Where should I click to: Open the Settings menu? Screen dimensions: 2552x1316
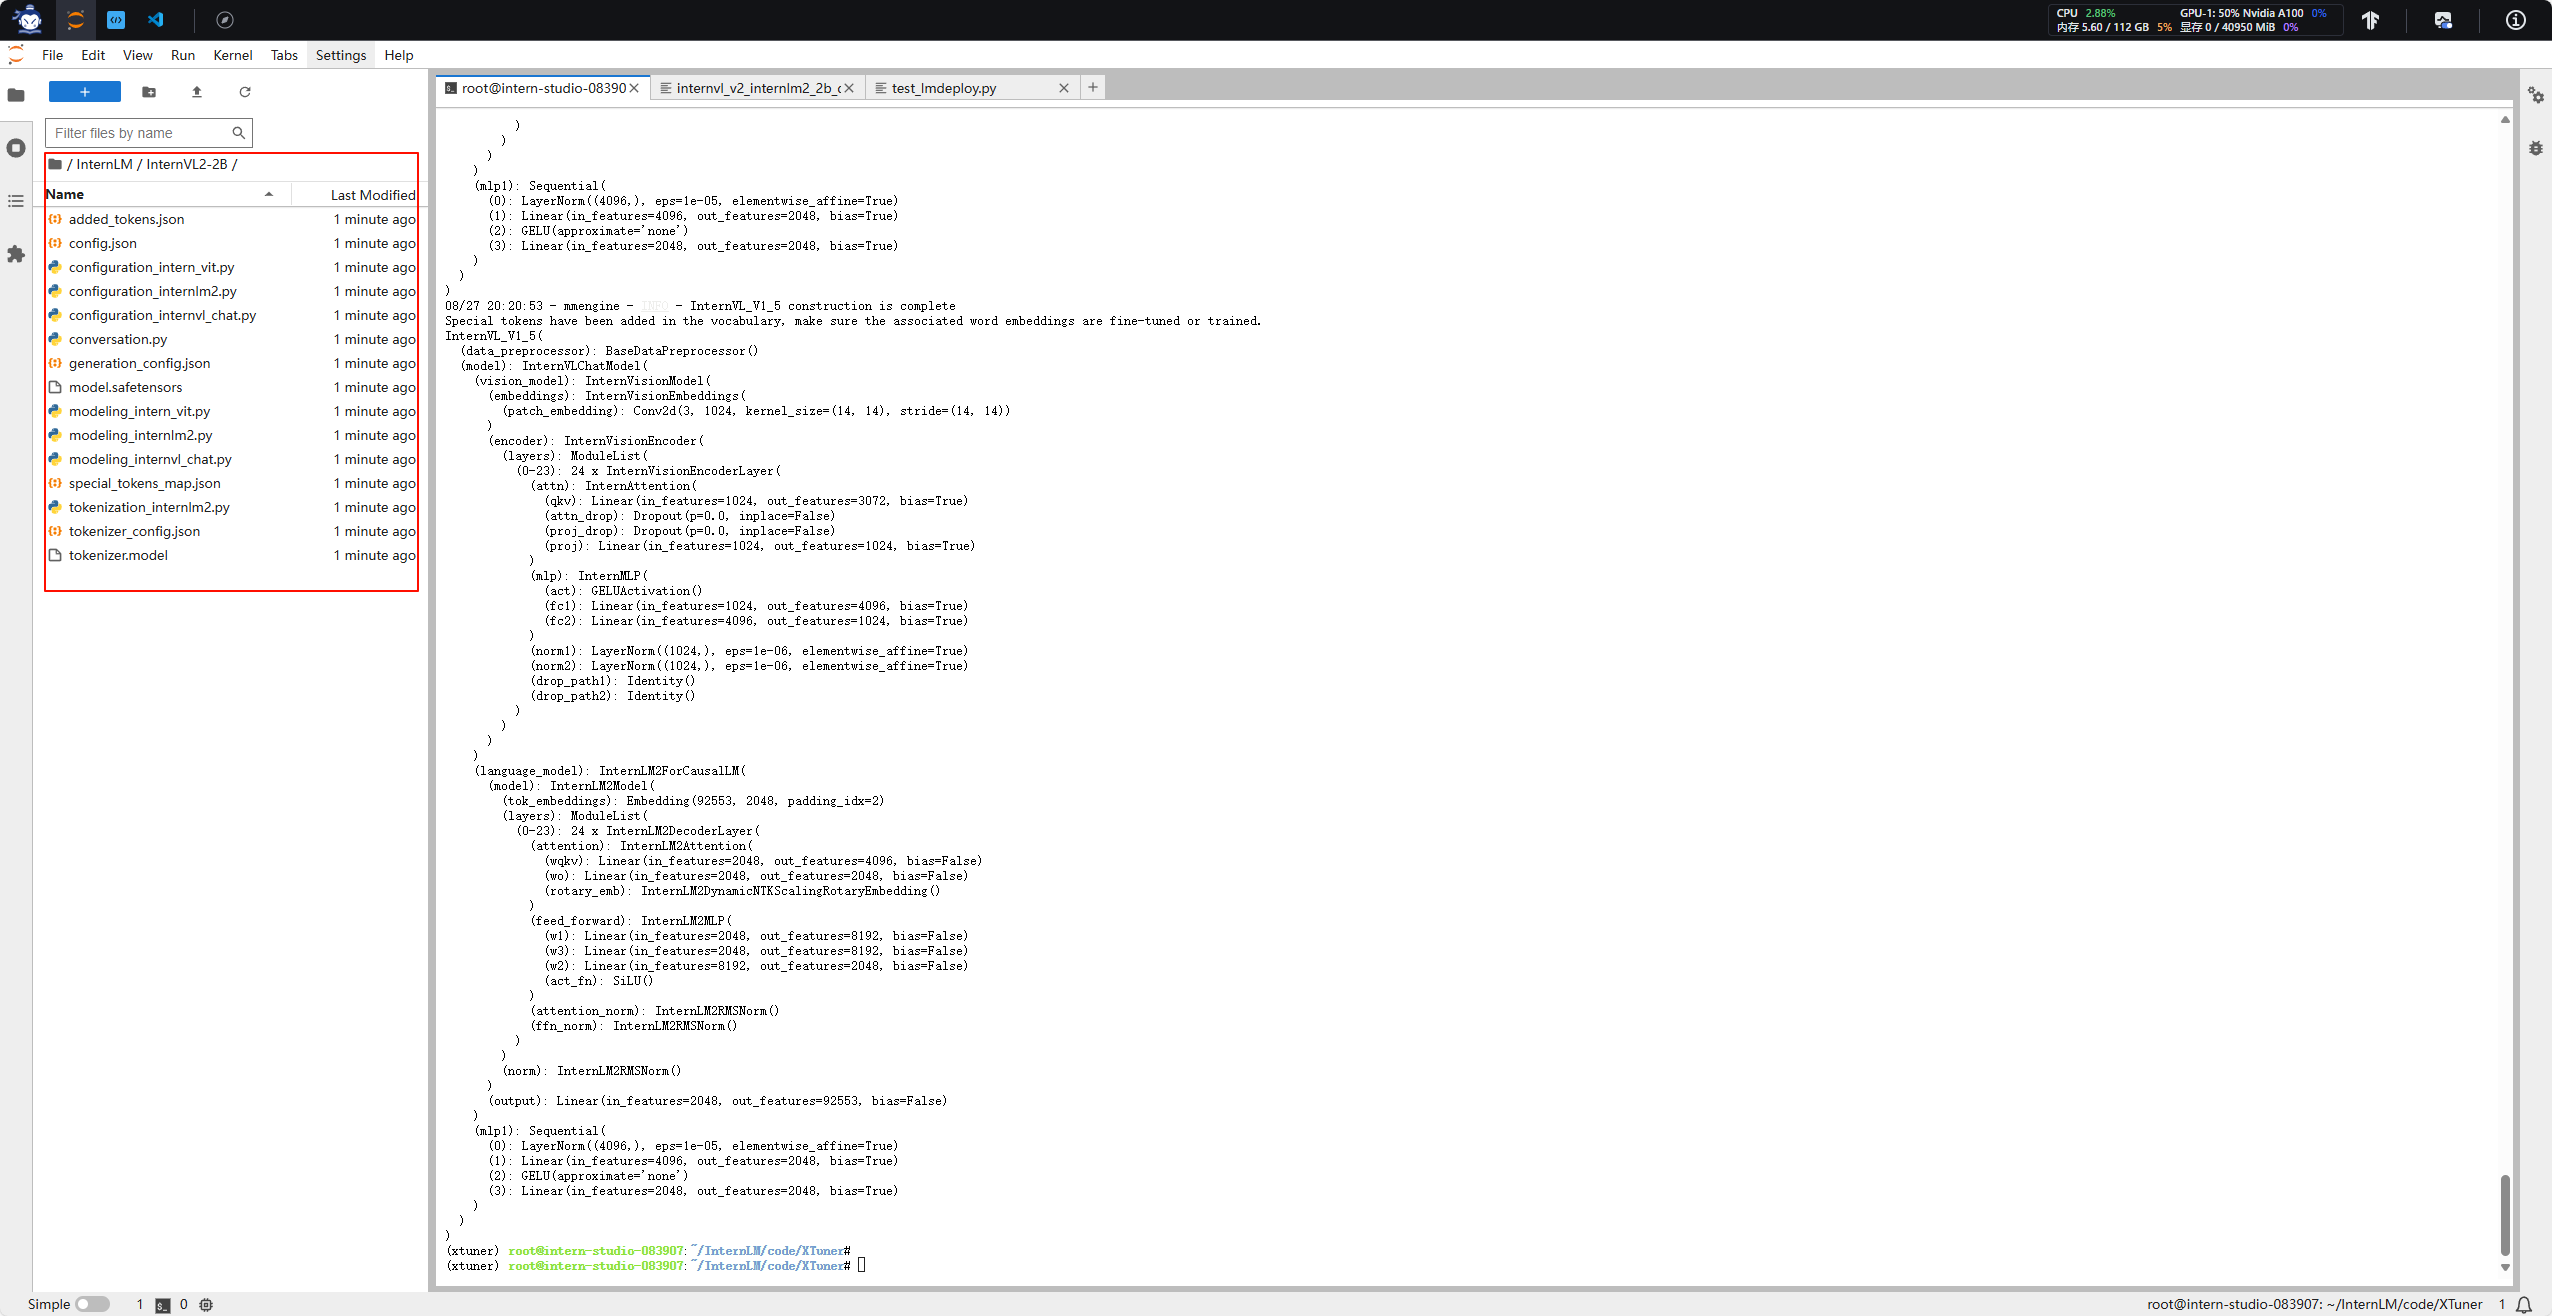click(340, 55)
